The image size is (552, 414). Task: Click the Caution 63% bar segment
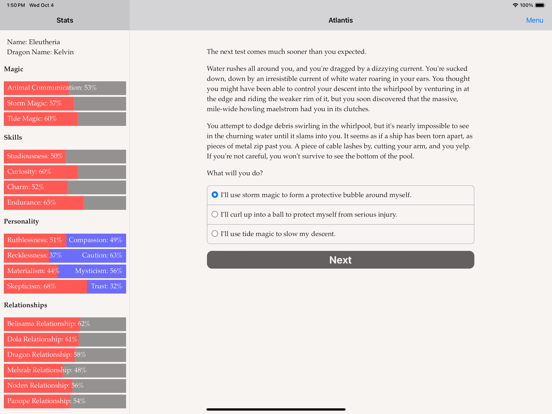pyautogui.click(x=87, y=256)
